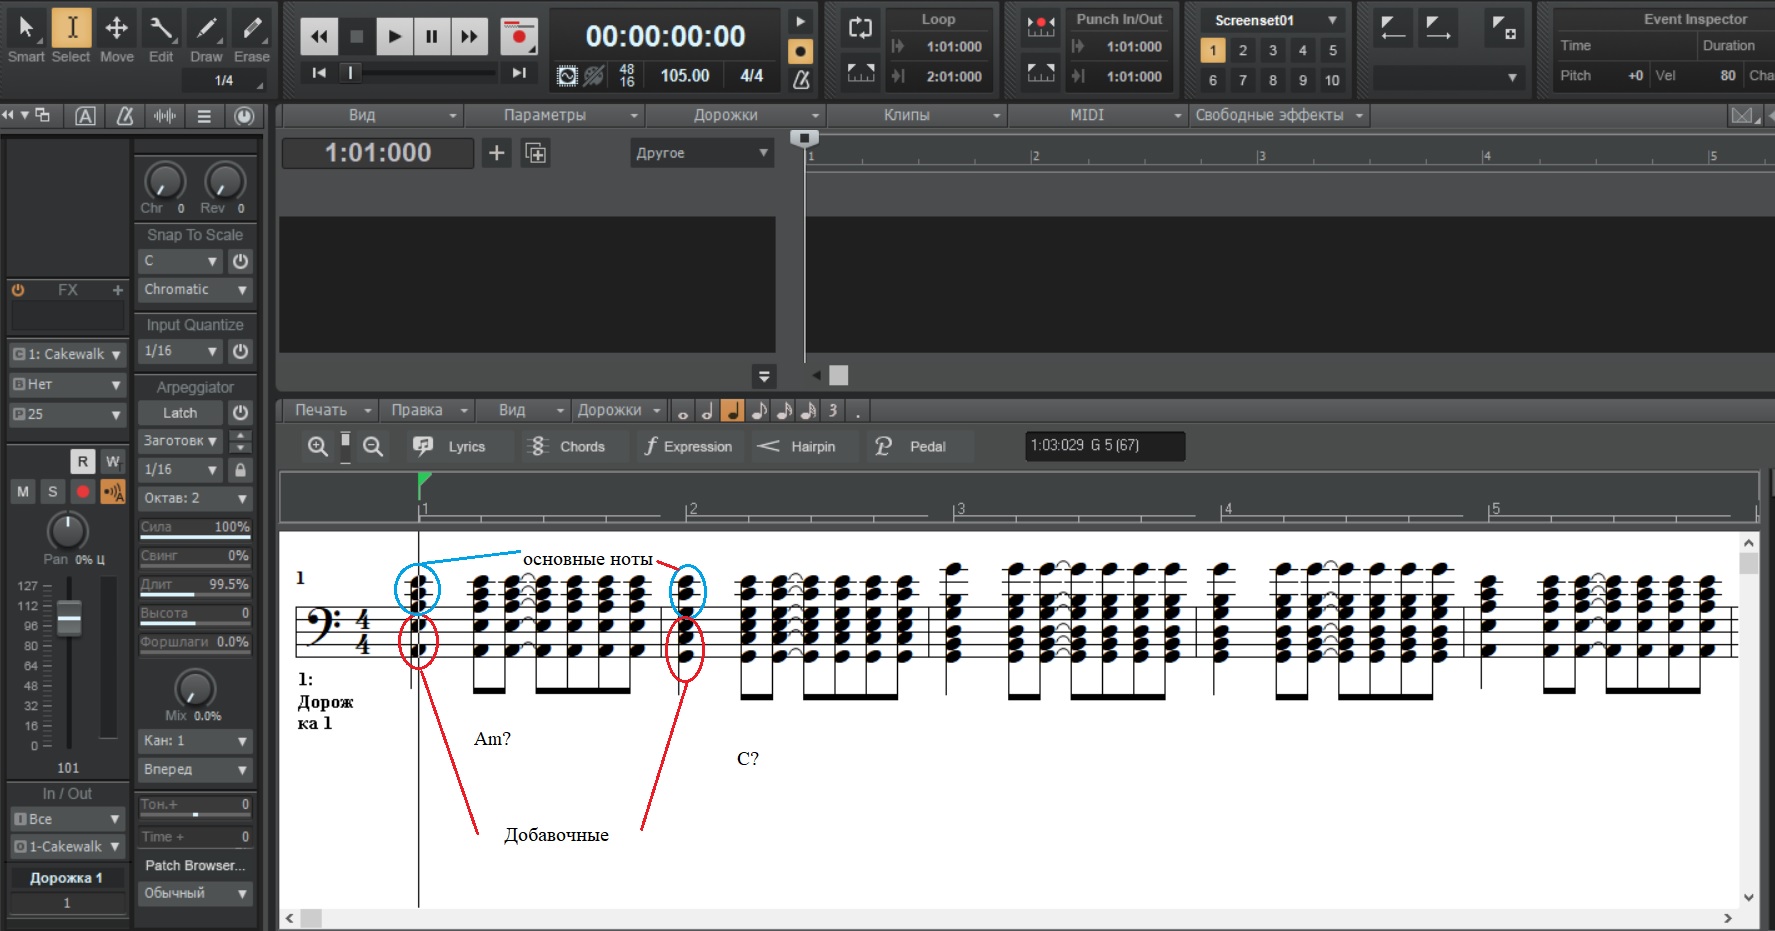Open the Параметры menu

click(553, 115)
